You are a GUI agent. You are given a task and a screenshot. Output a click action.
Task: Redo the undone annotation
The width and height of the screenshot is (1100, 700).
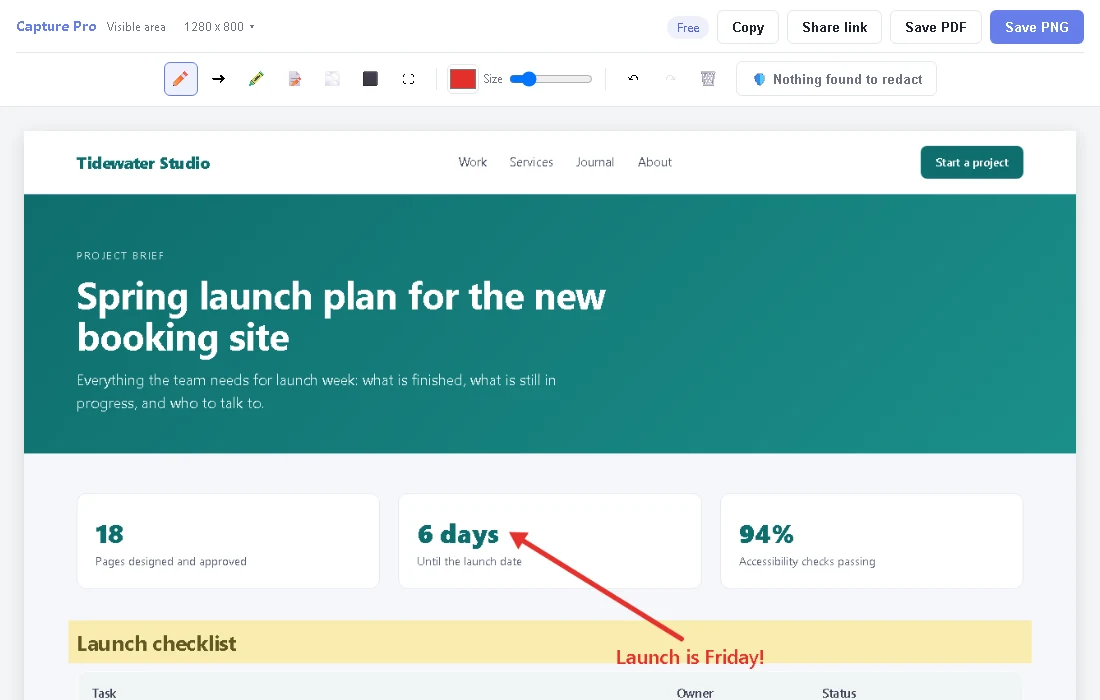(x=671, y=79)
